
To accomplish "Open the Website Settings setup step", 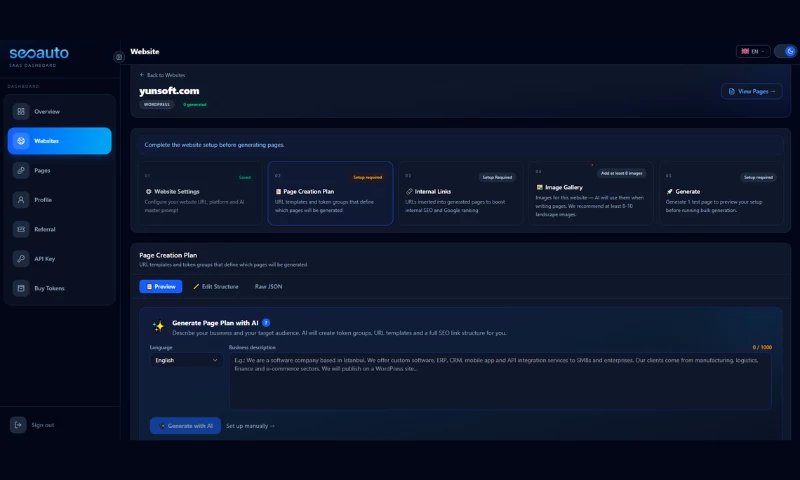I will 199,191.
